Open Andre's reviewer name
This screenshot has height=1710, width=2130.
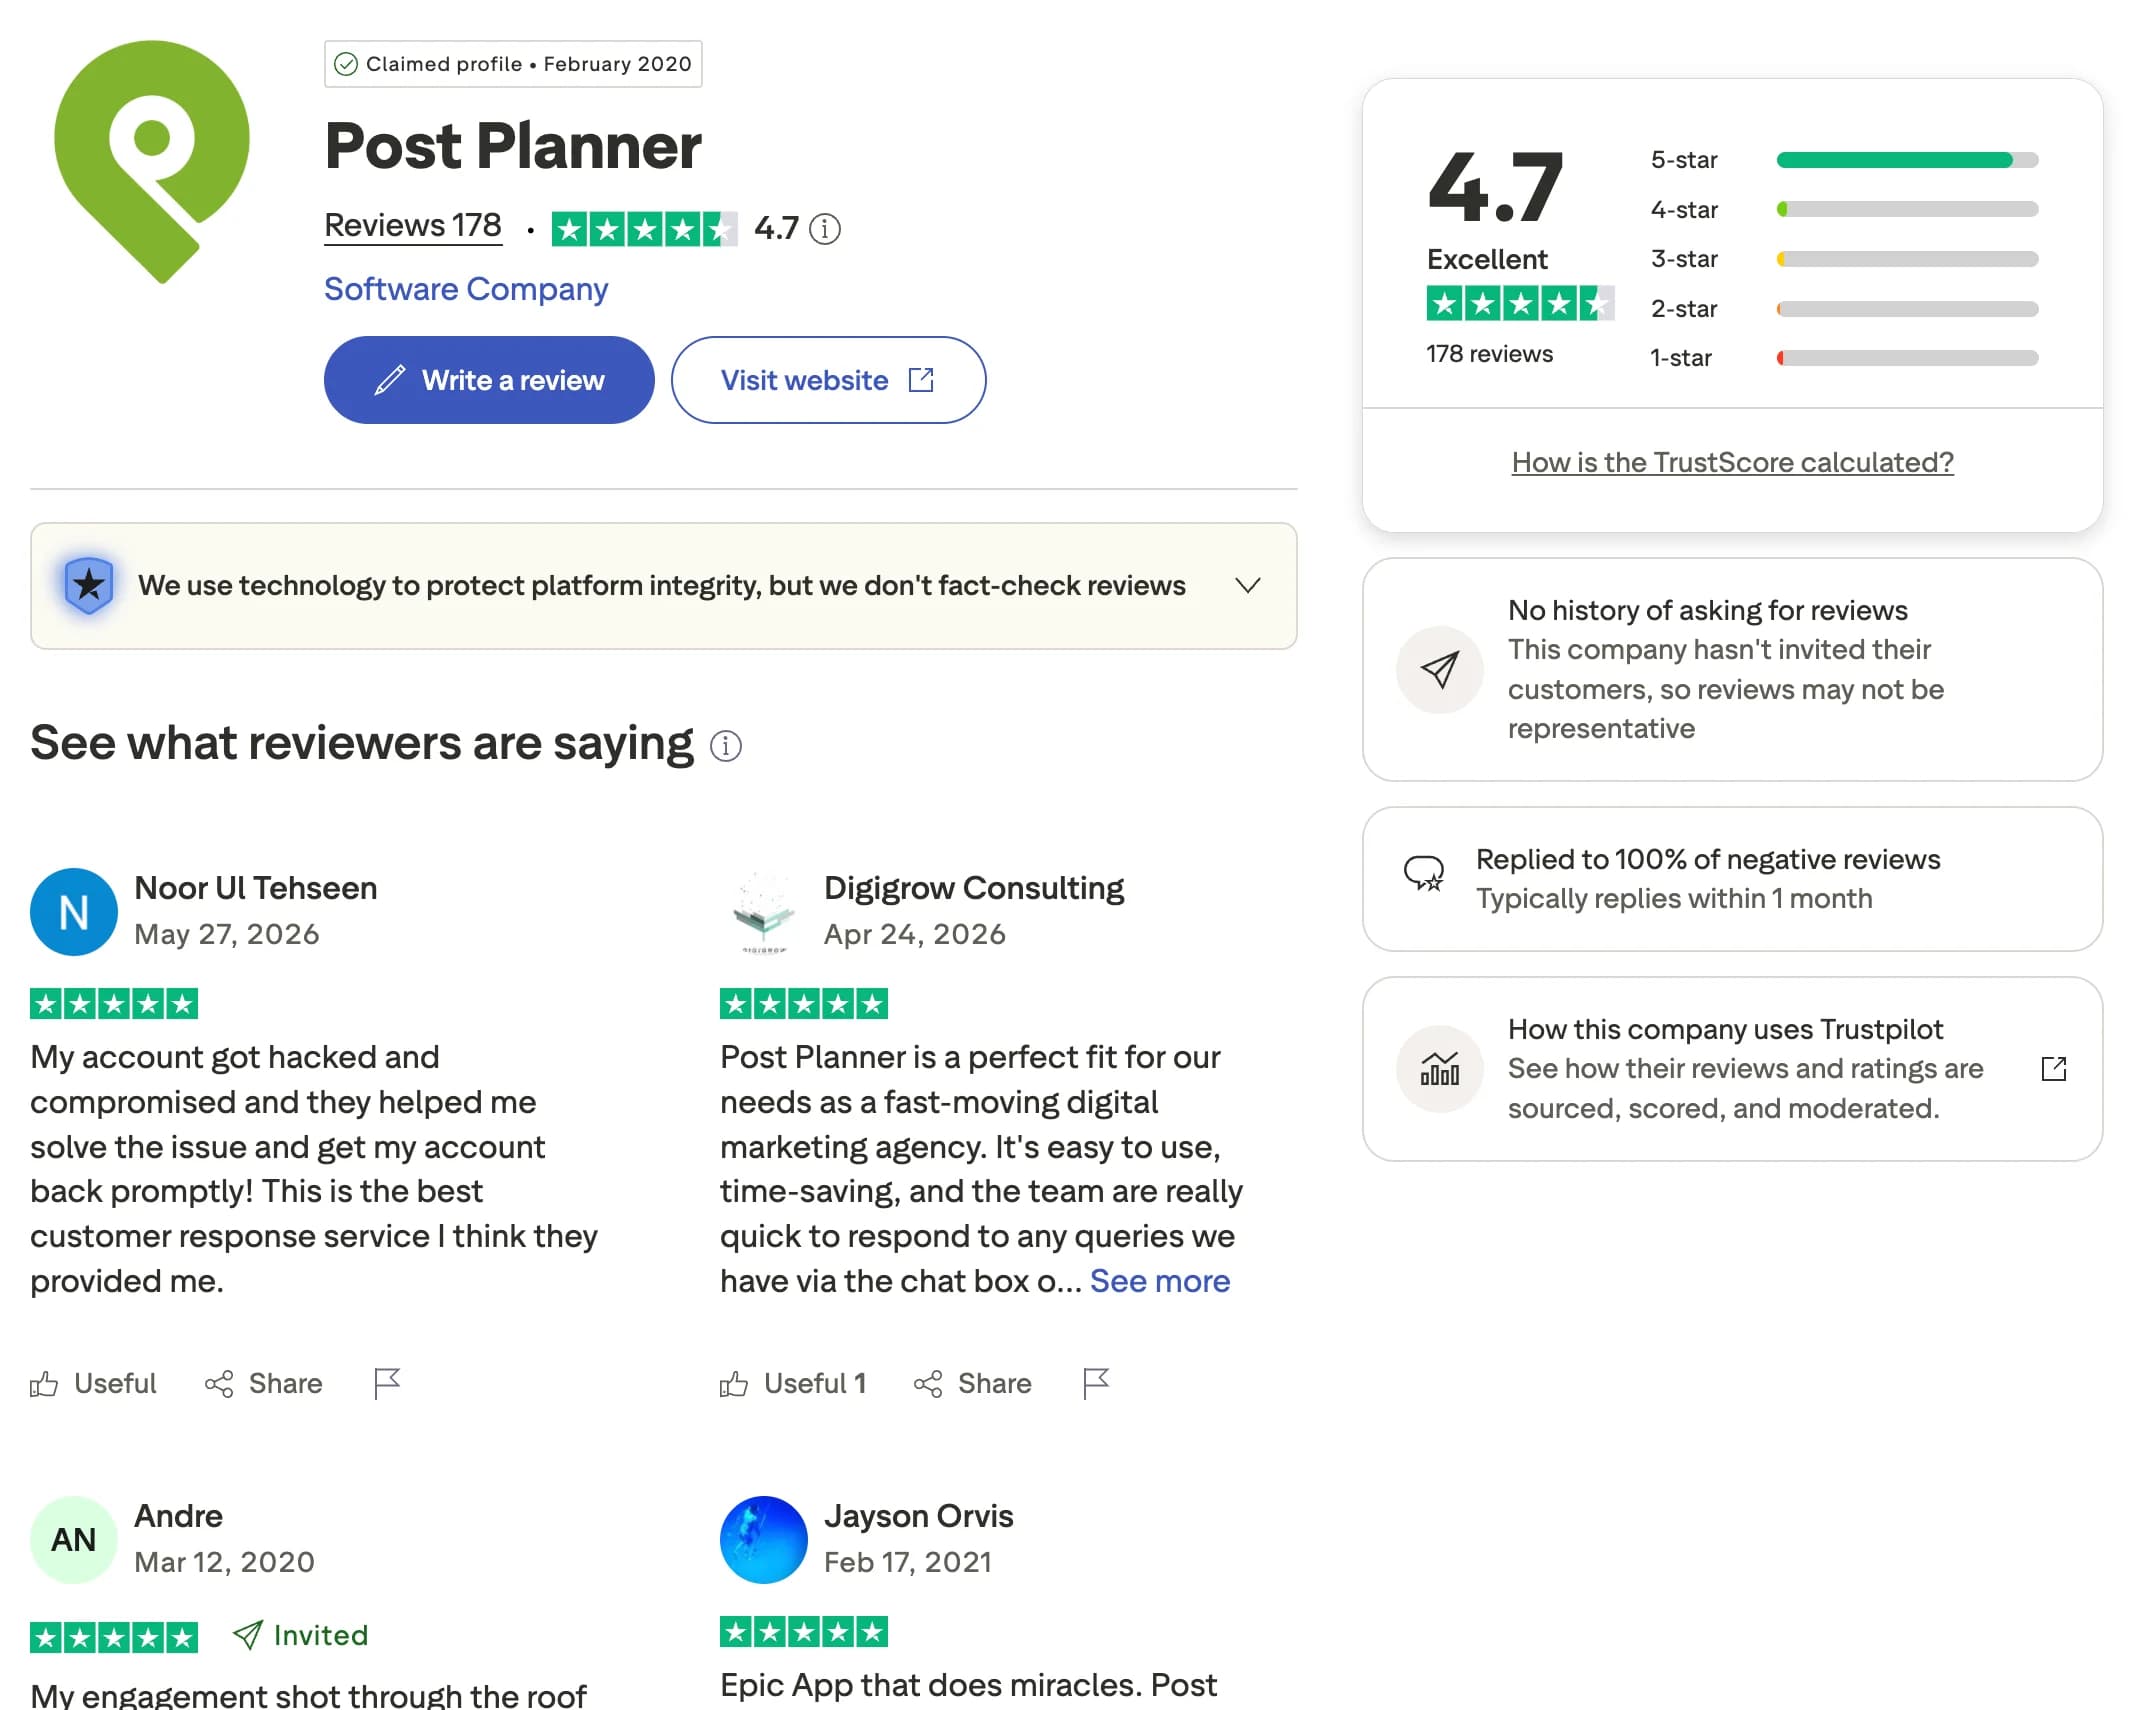[179, 1516]
